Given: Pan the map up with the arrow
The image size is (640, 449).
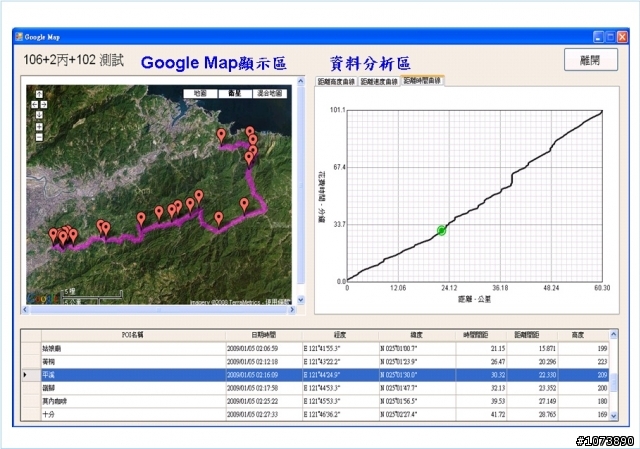Looking at the screenshot, I should (39, 94).
